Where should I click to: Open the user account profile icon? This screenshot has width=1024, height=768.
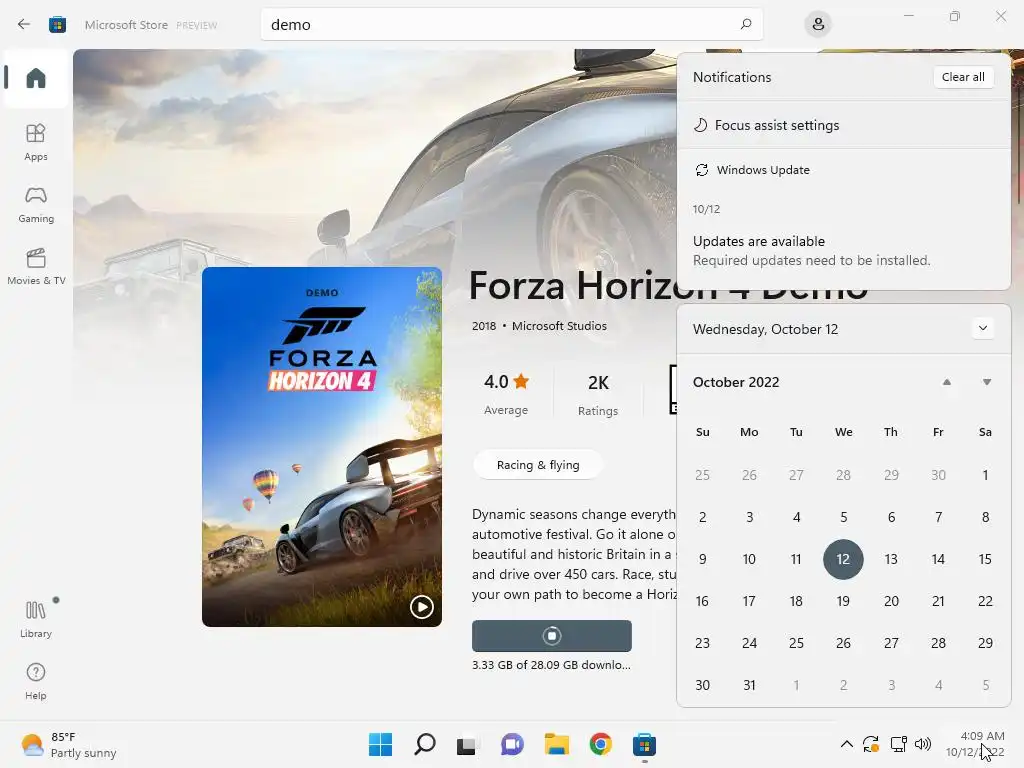[x=818, y=25]
